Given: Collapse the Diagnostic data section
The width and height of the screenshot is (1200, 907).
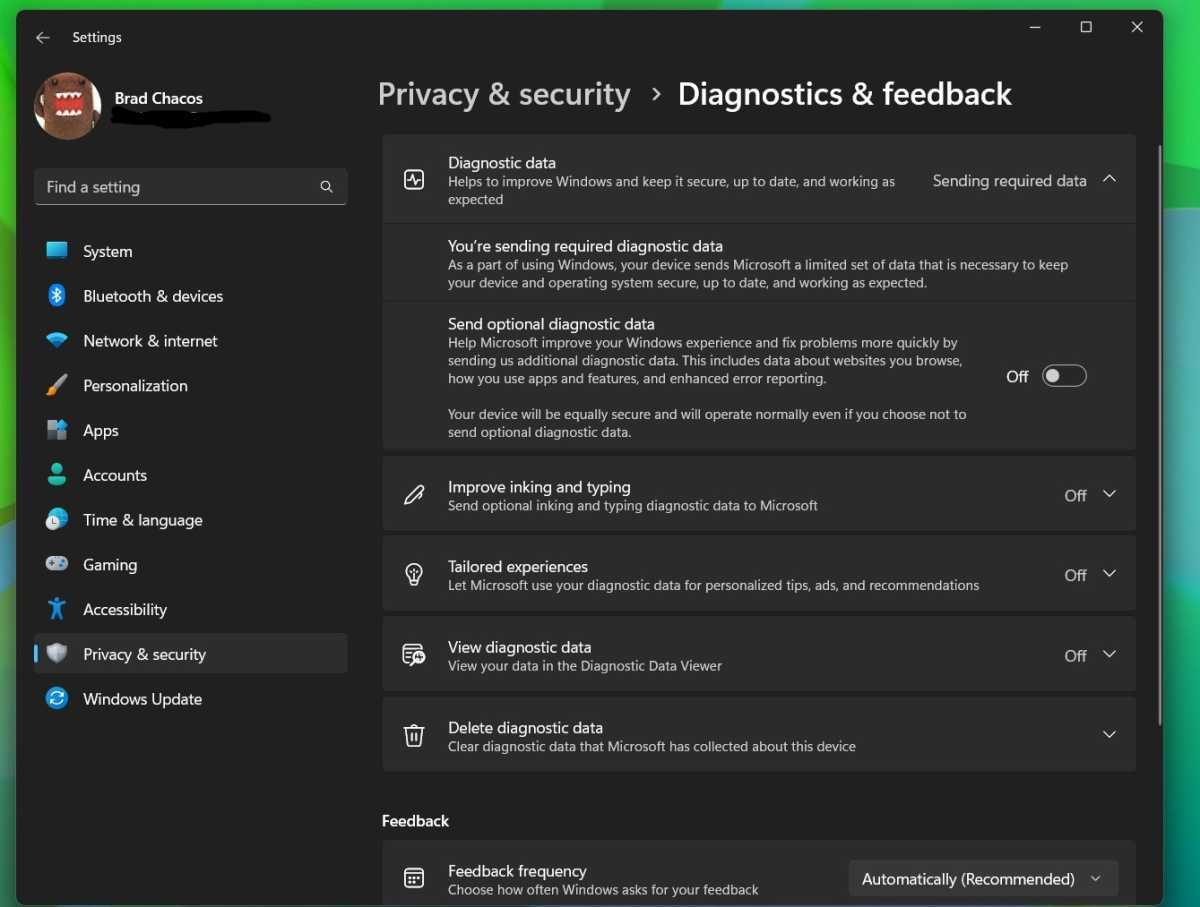Looking at the screenshot, I should tap(1109, 178).
